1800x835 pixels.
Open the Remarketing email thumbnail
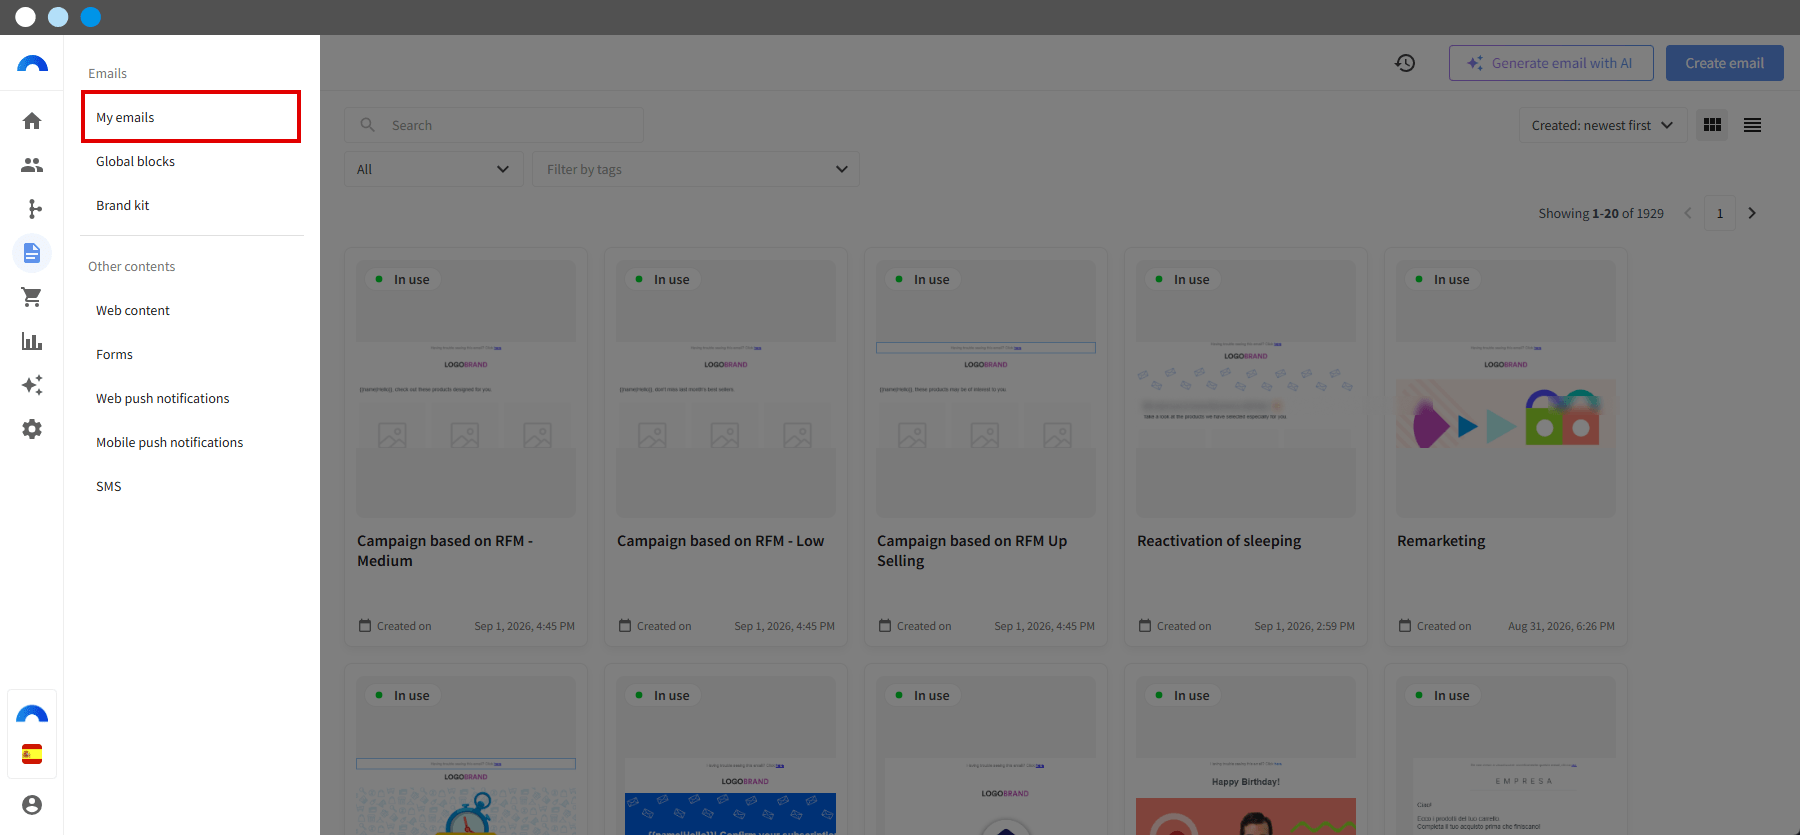click(1506, 389)
